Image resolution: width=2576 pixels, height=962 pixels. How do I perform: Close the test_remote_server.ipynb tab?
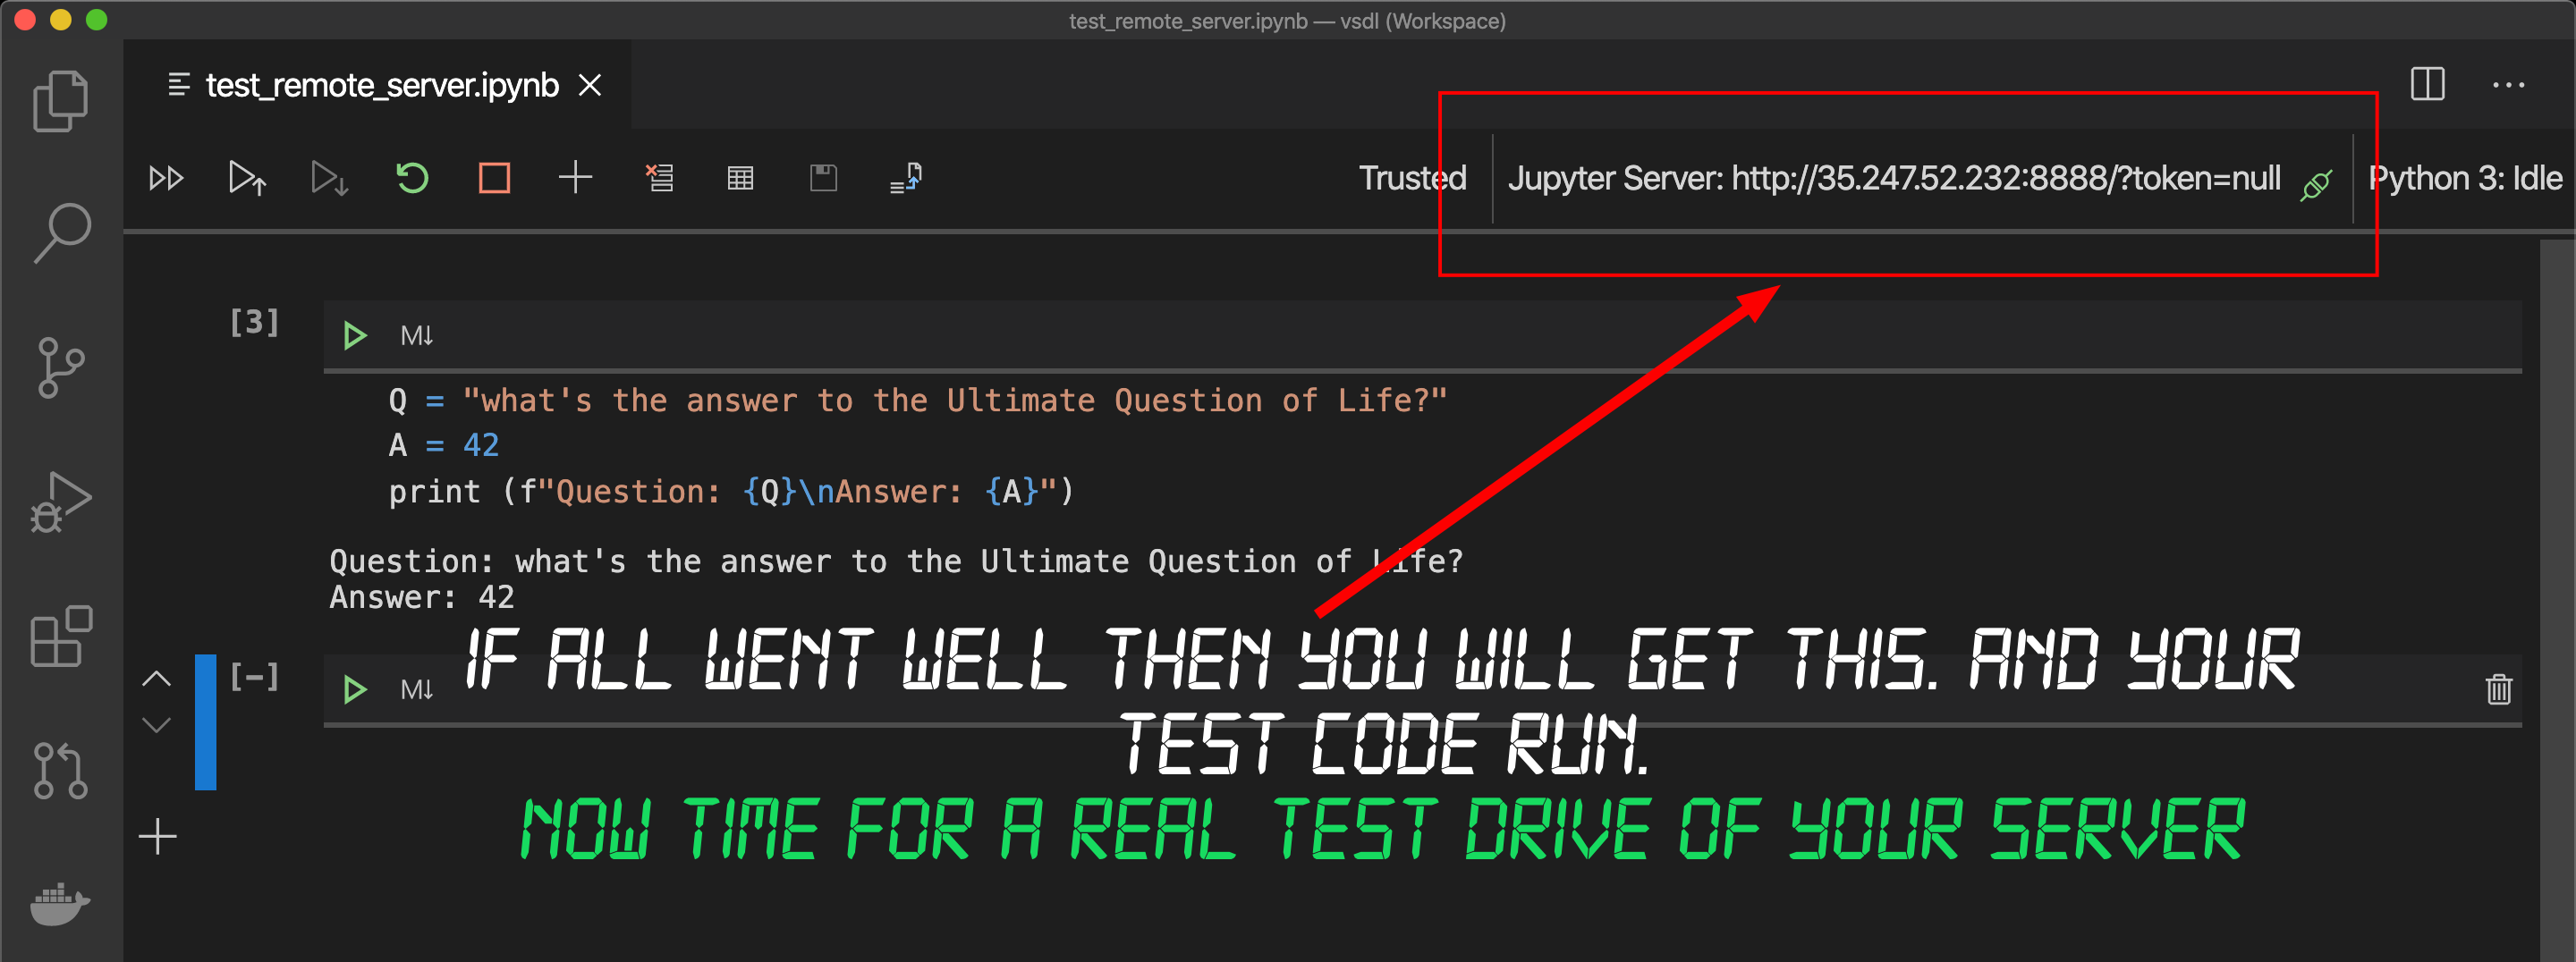(590, 85)
